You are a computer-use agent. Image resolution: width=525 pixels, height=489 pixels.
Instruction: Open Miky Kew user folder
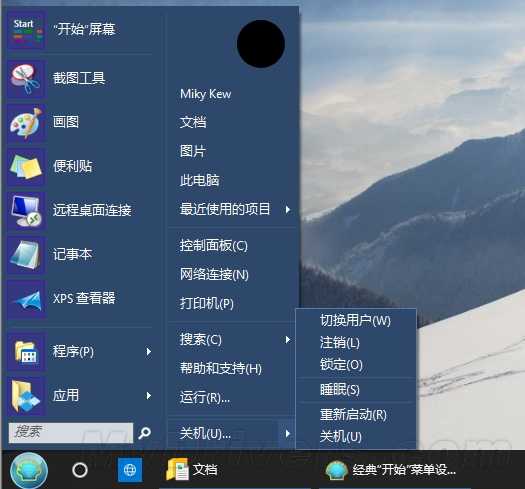pyautogui.click(x=205, y=94)
